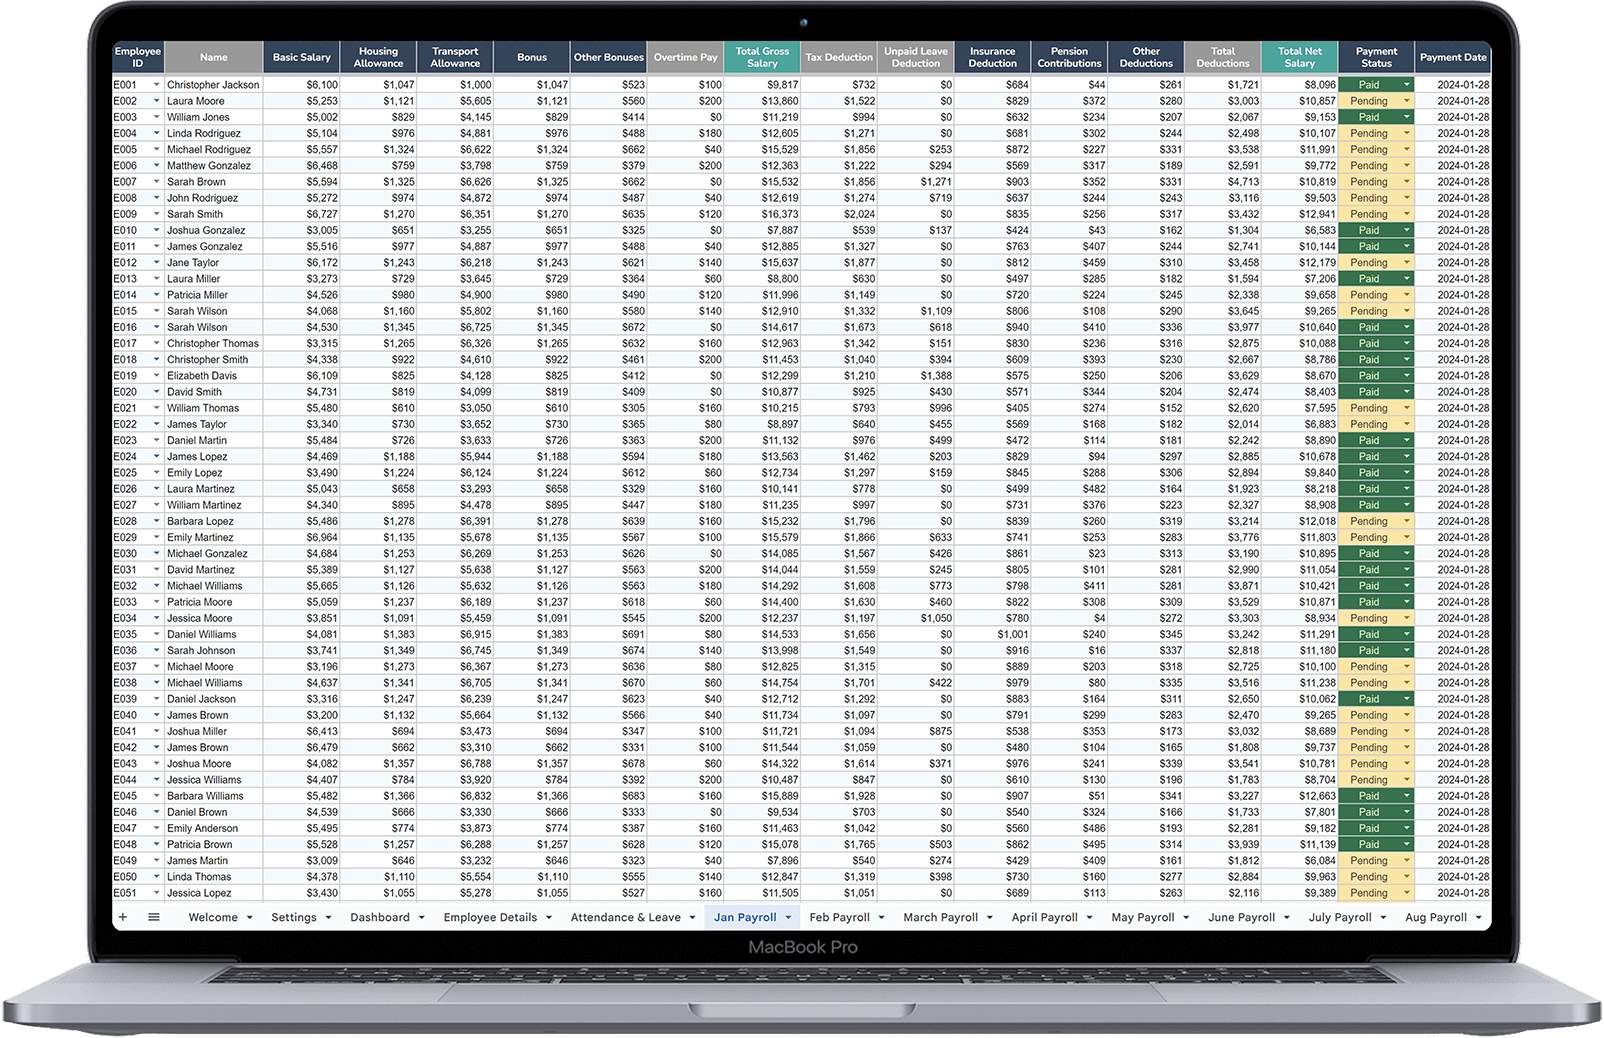The image size is (1604, 1038).
Task: Click the add sheet plus icon
Action: (122, 917)
